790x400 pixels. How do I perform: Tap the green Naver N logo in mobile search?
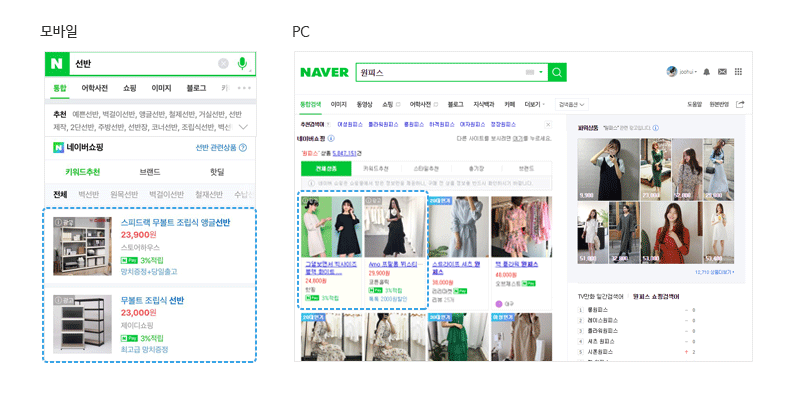[57, 63]
